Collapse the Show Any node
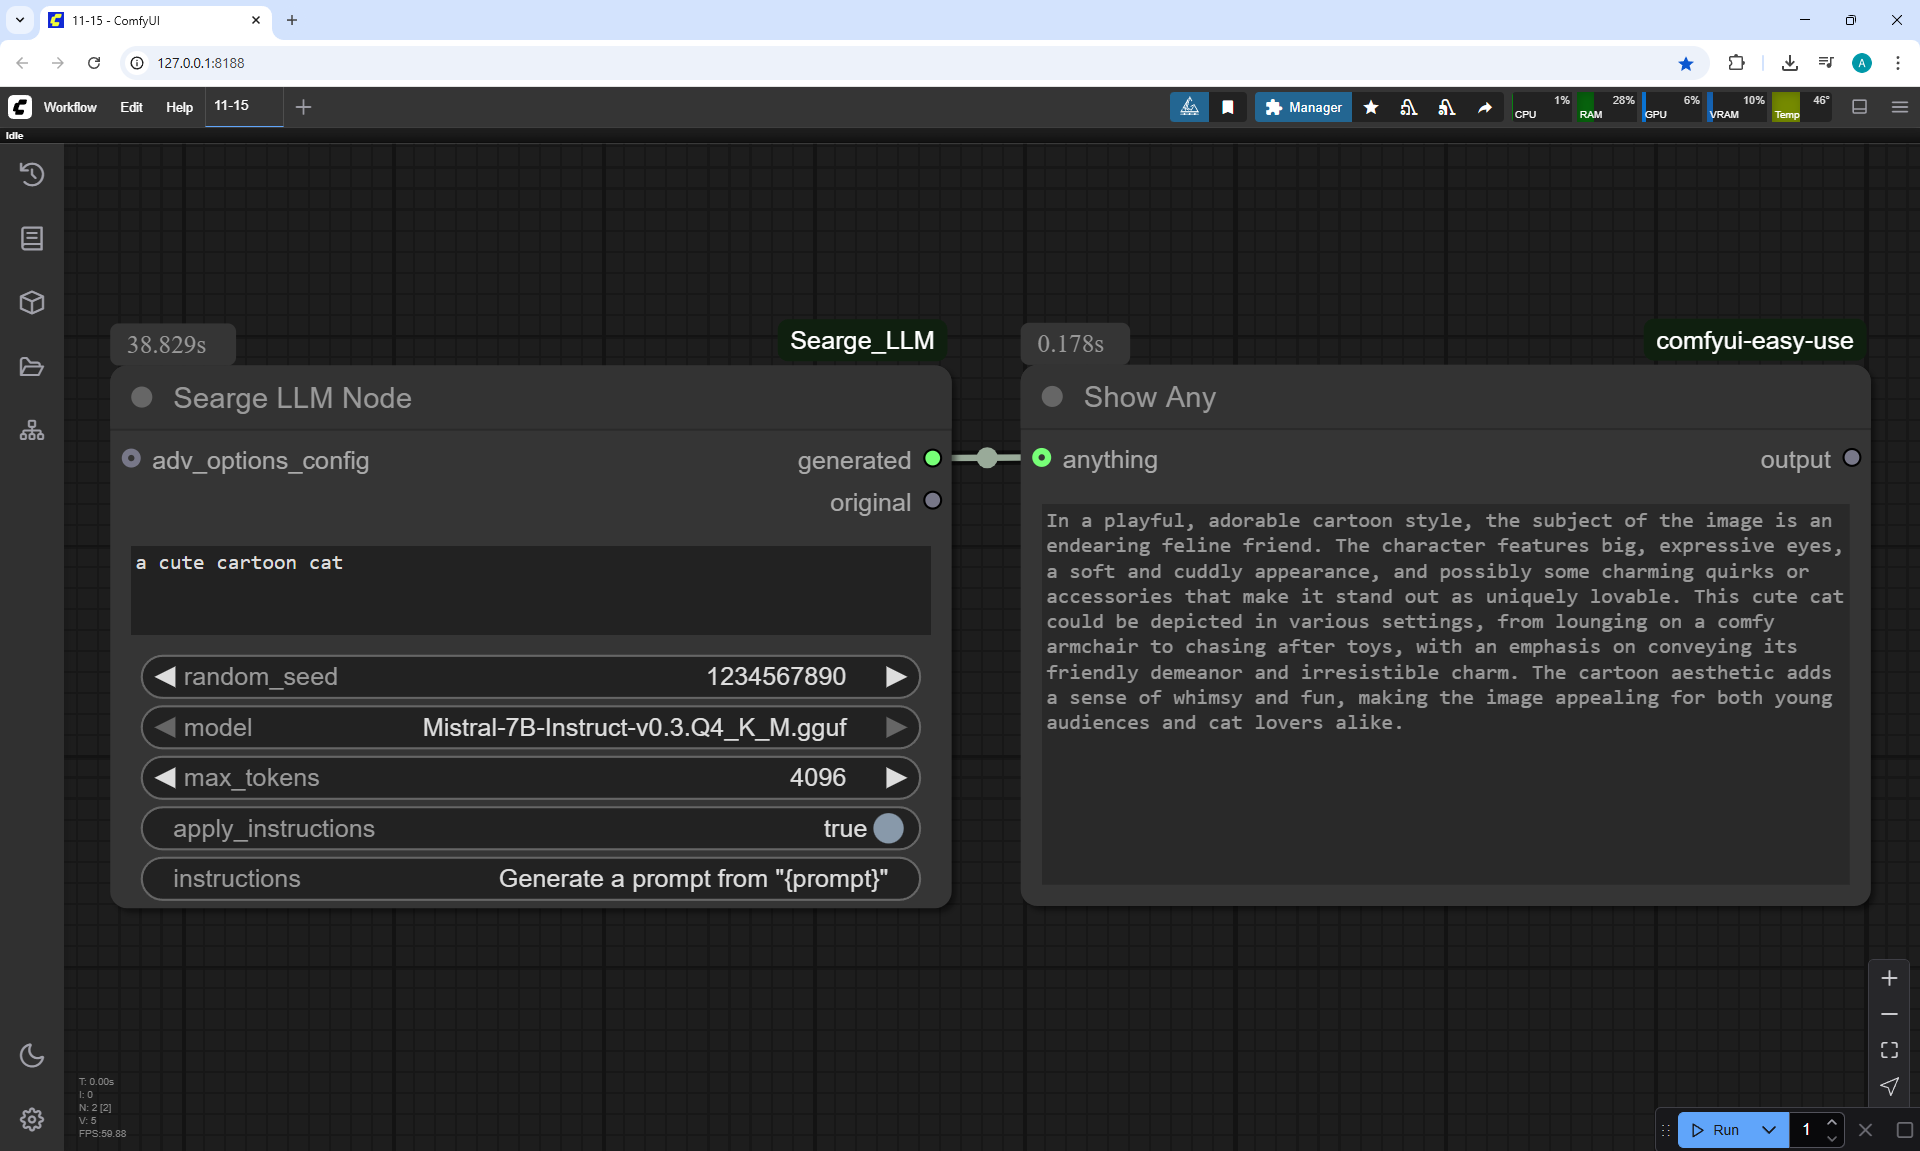Image resolution: width=1920 pixels, height=1151 pixels. [x=1052, y=397]
